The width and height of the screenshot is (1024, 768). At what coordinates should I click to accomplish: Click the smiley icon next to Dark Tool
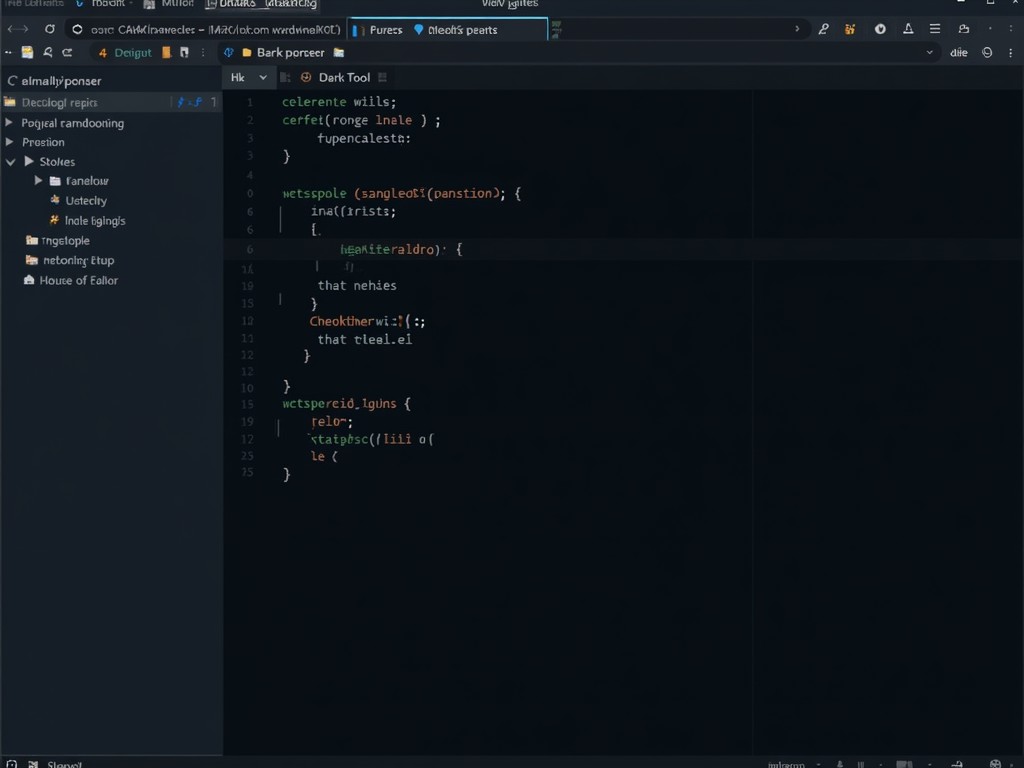coord(305,77)
